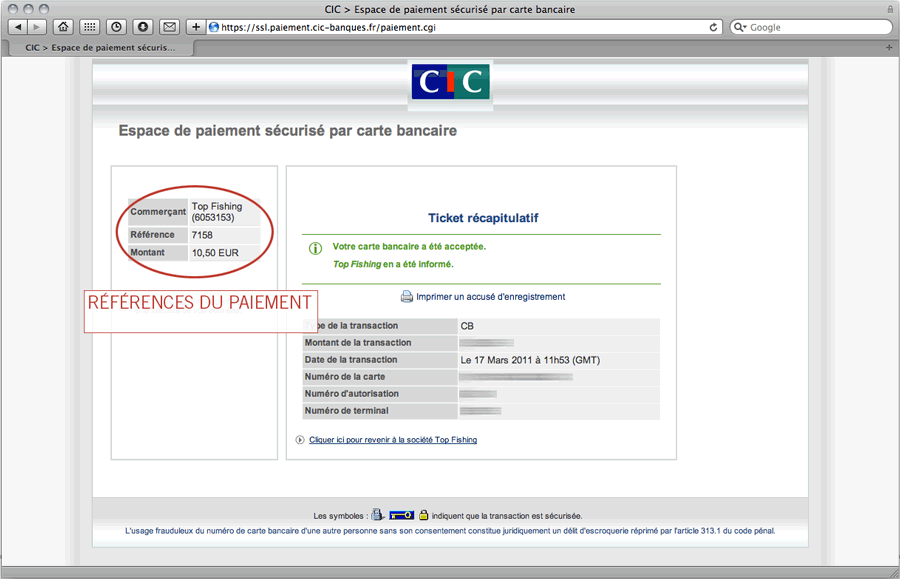The width and height of the screenshot is (900, 579).
Task: Click the amount 10,50 EUR
Action: [215, 253]
